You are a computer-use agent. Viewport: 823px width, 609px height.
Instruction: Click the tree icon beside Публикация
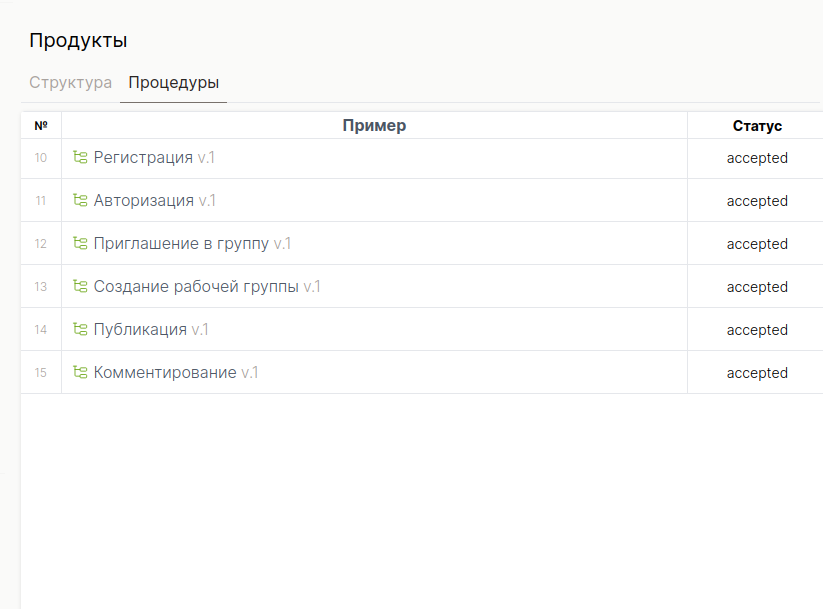[x=80, y=329]
